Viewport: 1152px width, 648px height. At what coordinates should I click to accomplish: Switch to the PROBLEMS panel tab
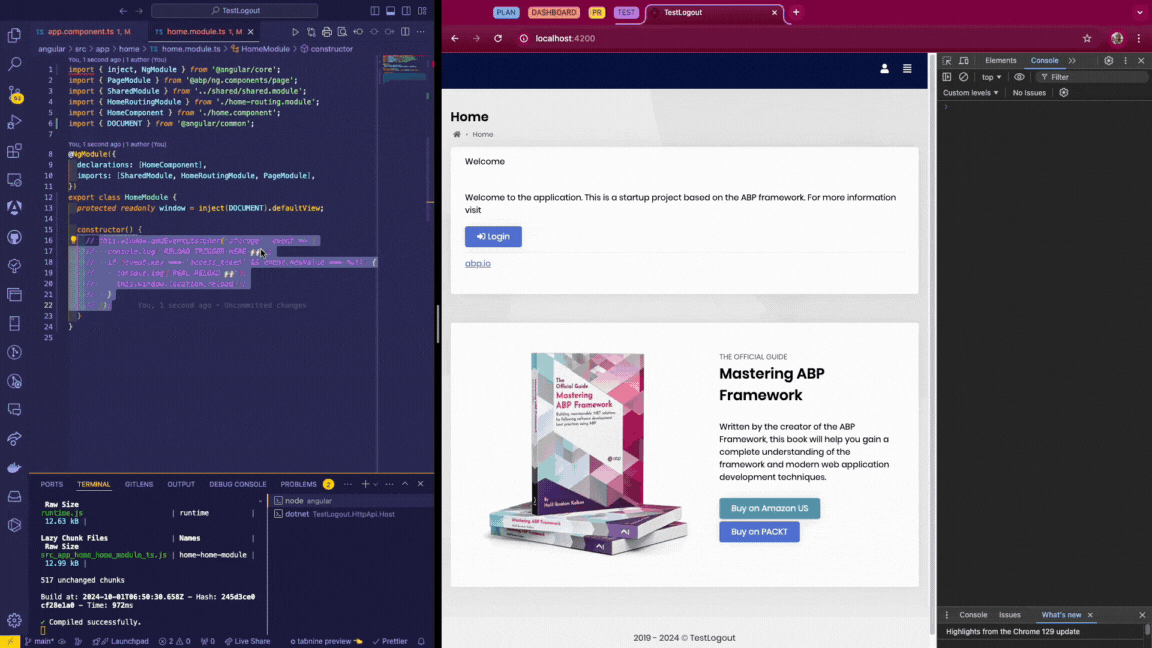pos(298,484)
